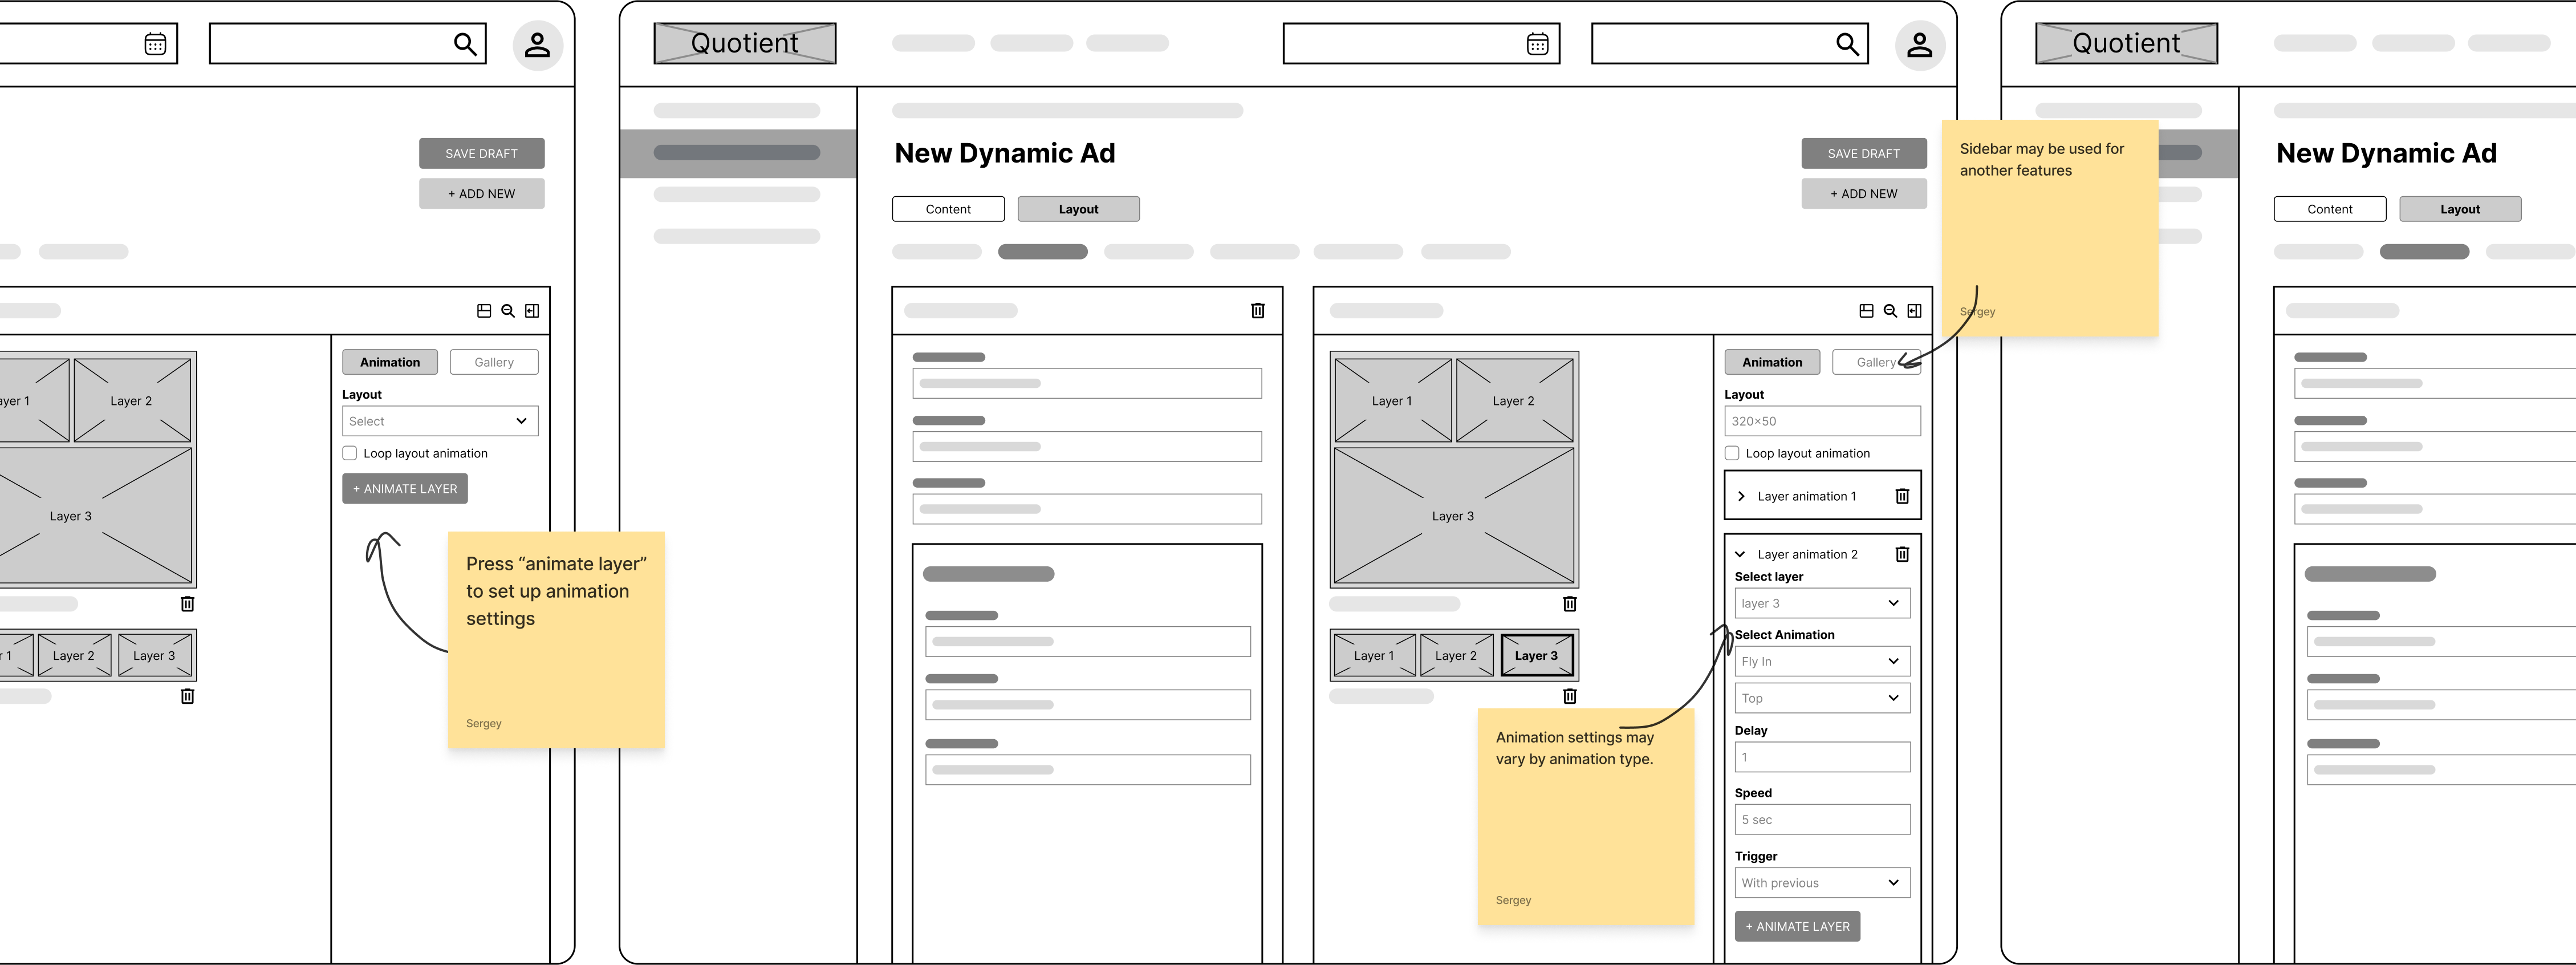Click SAVE DRAFT button in middle frame
Screen dimensions: 2576x965
point(1864,153)
